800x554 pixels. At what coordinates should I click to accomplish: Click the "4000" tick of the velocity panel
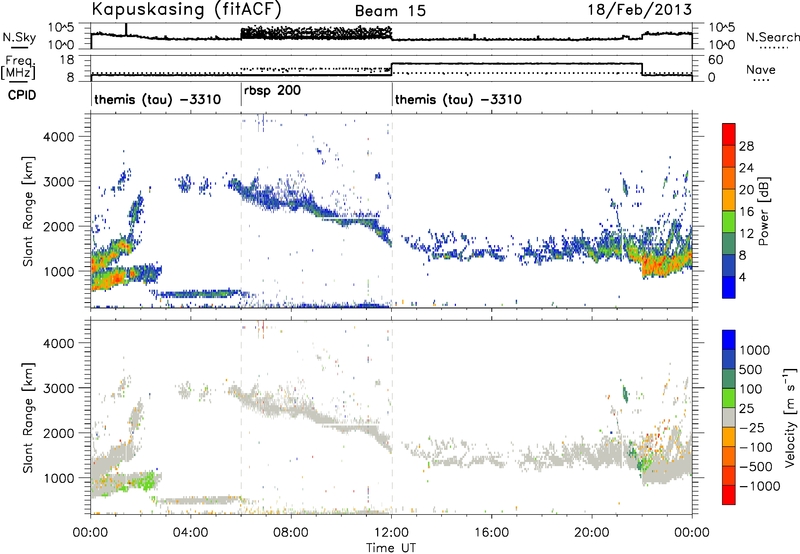coord(58,343)
